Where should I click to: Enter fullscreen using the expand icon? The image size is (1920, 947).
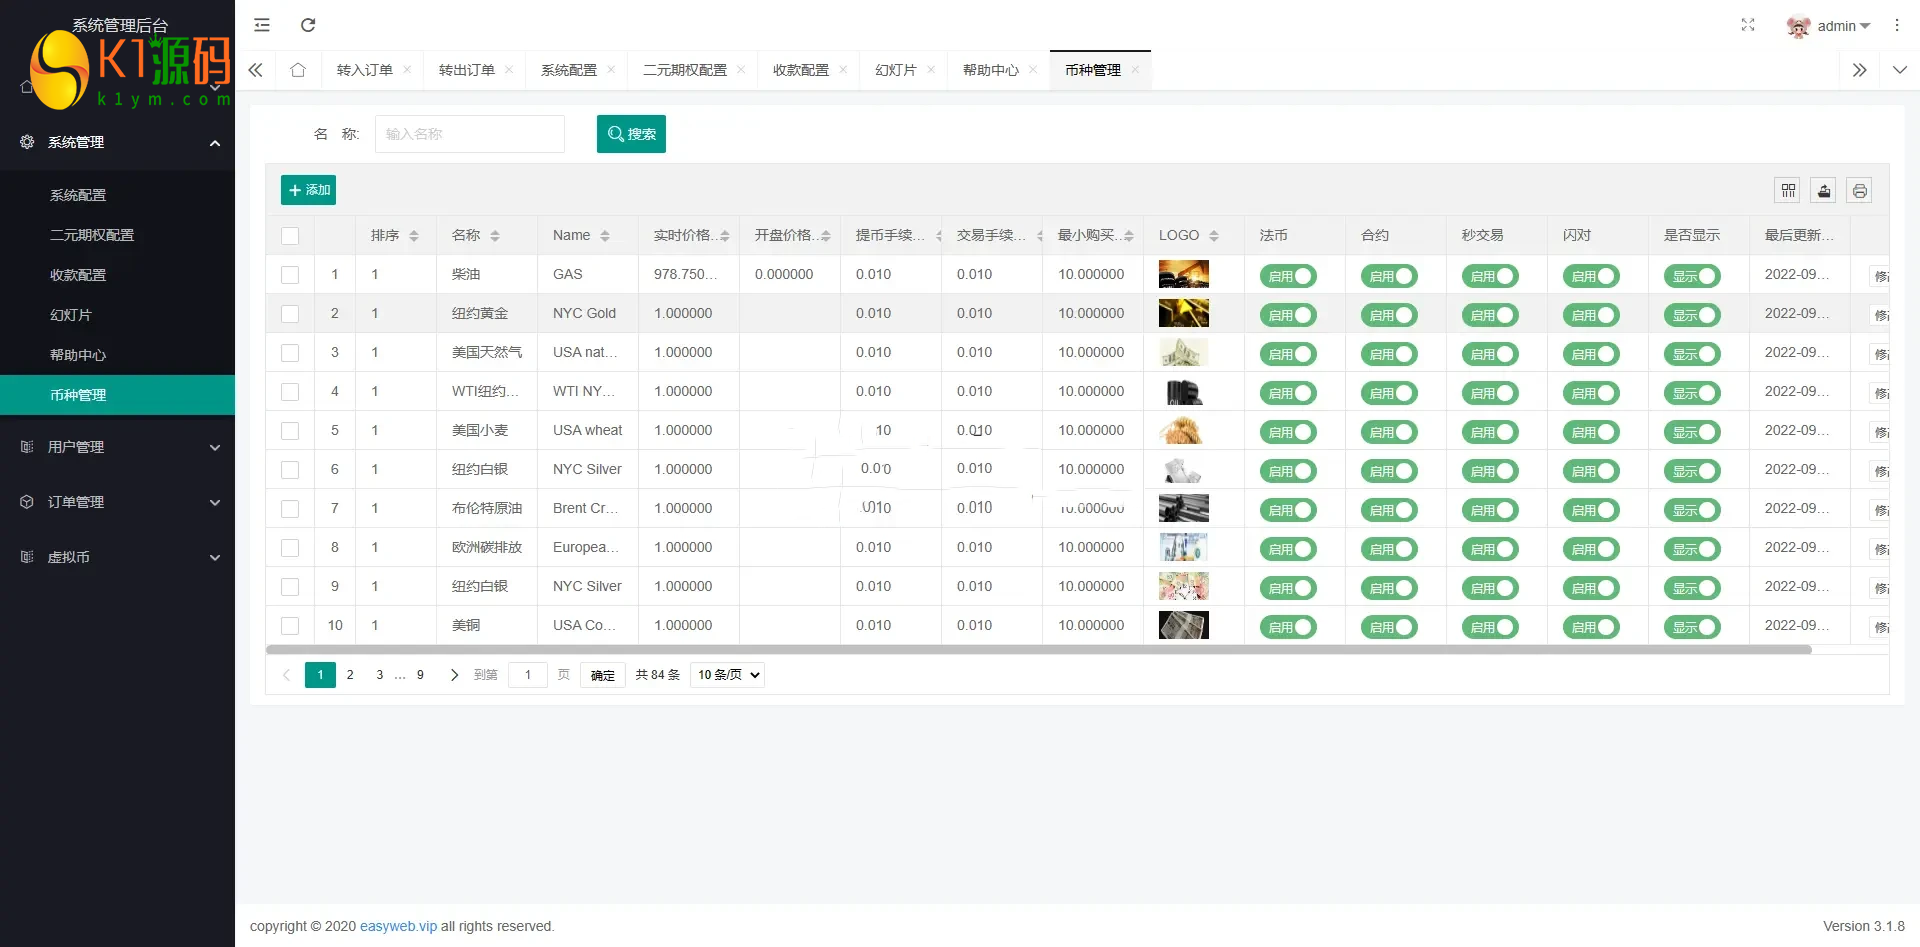click(x=1748, y=25)
